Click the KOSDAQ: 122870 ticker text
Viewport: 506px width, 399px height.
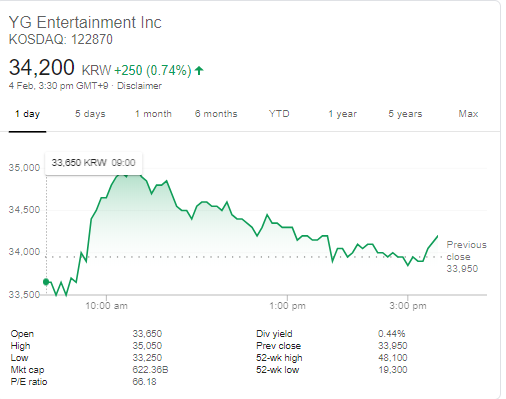click(61, 40)
